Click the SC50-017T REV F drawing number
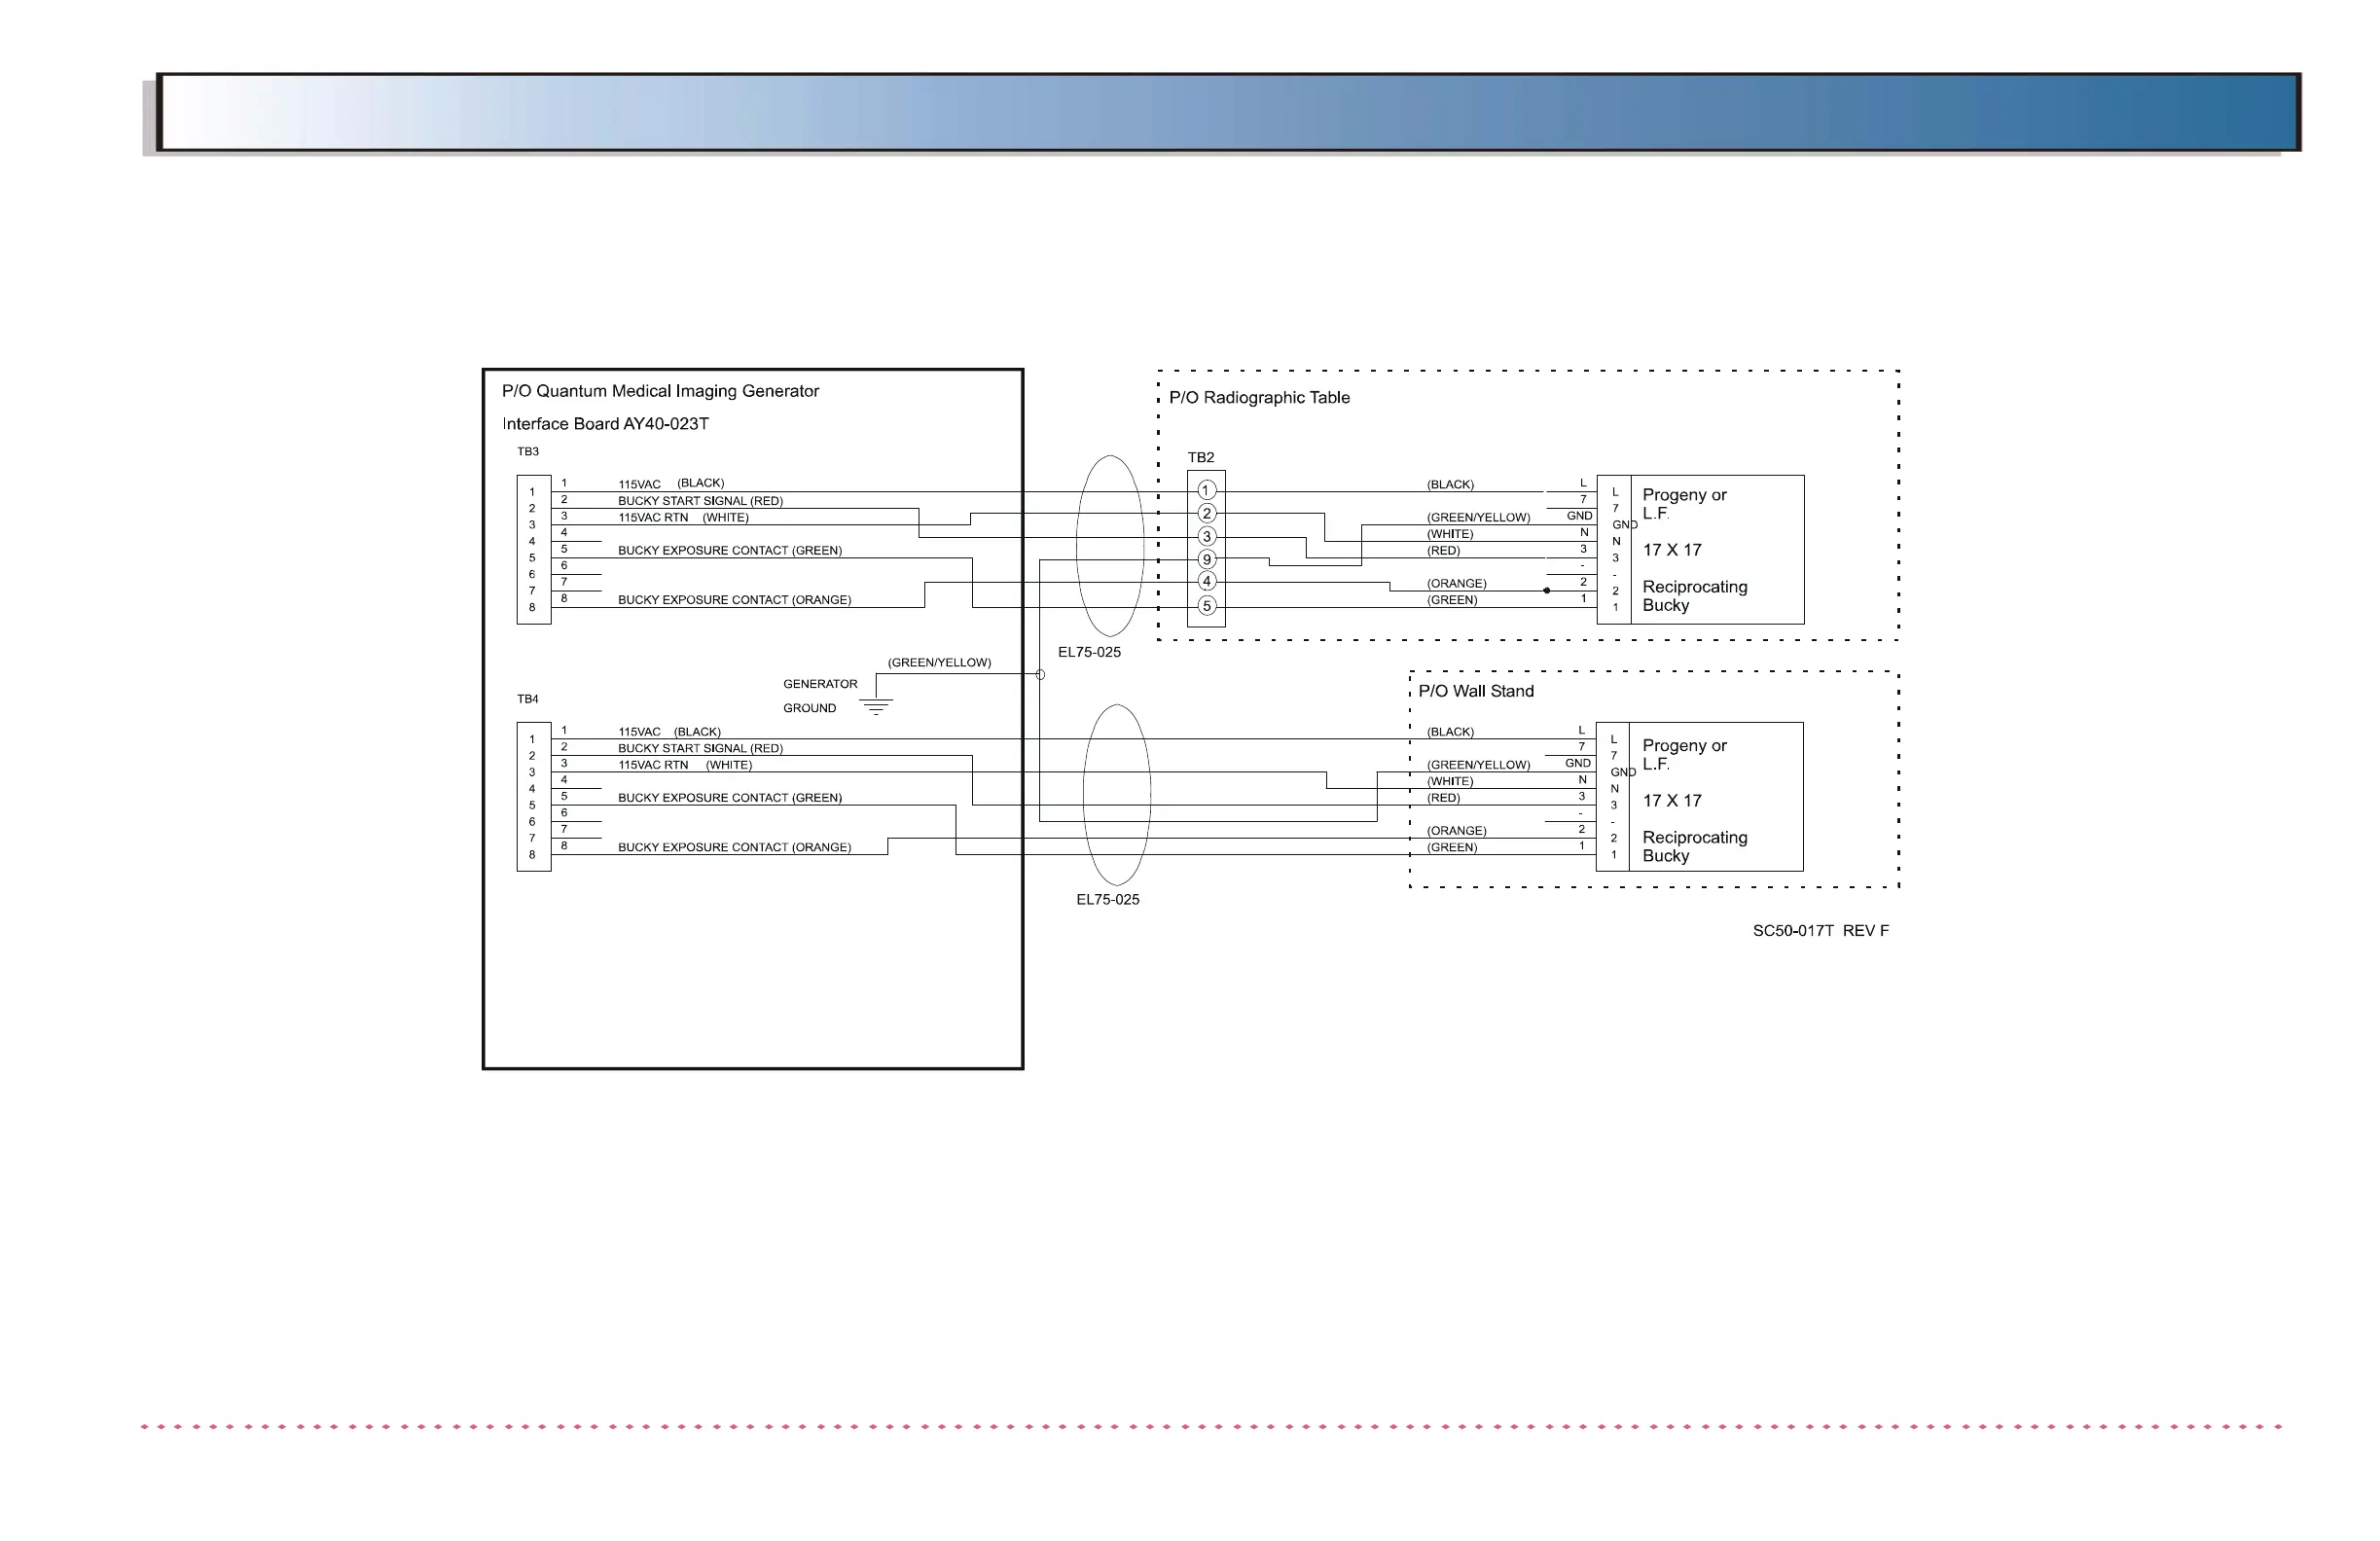This screenshot has height=1541, width=2380. [1820, 931]
